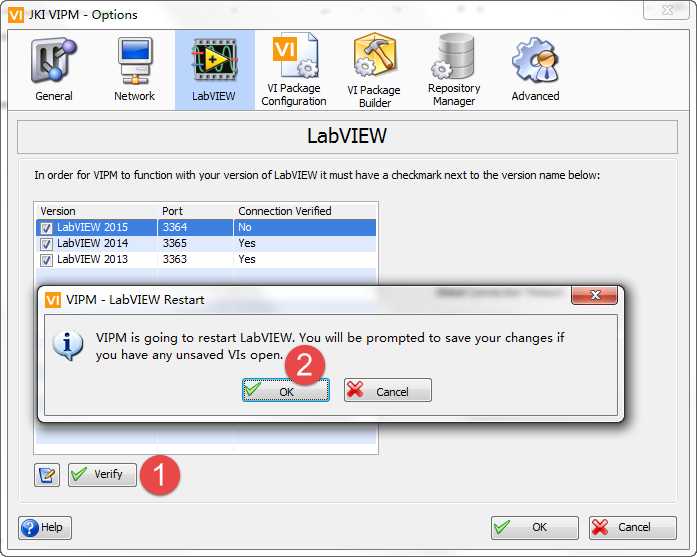Image resolution: width=697 pixels, height=557 pixels.
Task: Click the VI logo in Options title bar
Action: 16,15
